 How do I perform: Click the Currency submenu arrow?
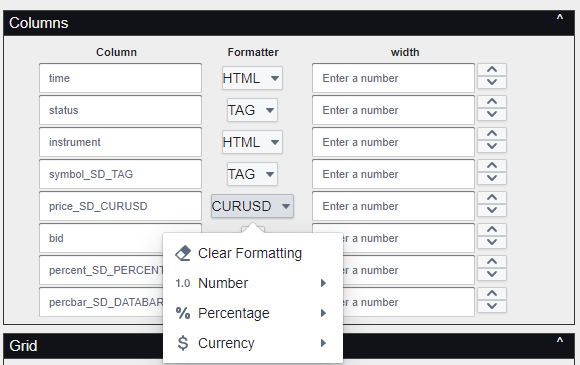point(323,343)
